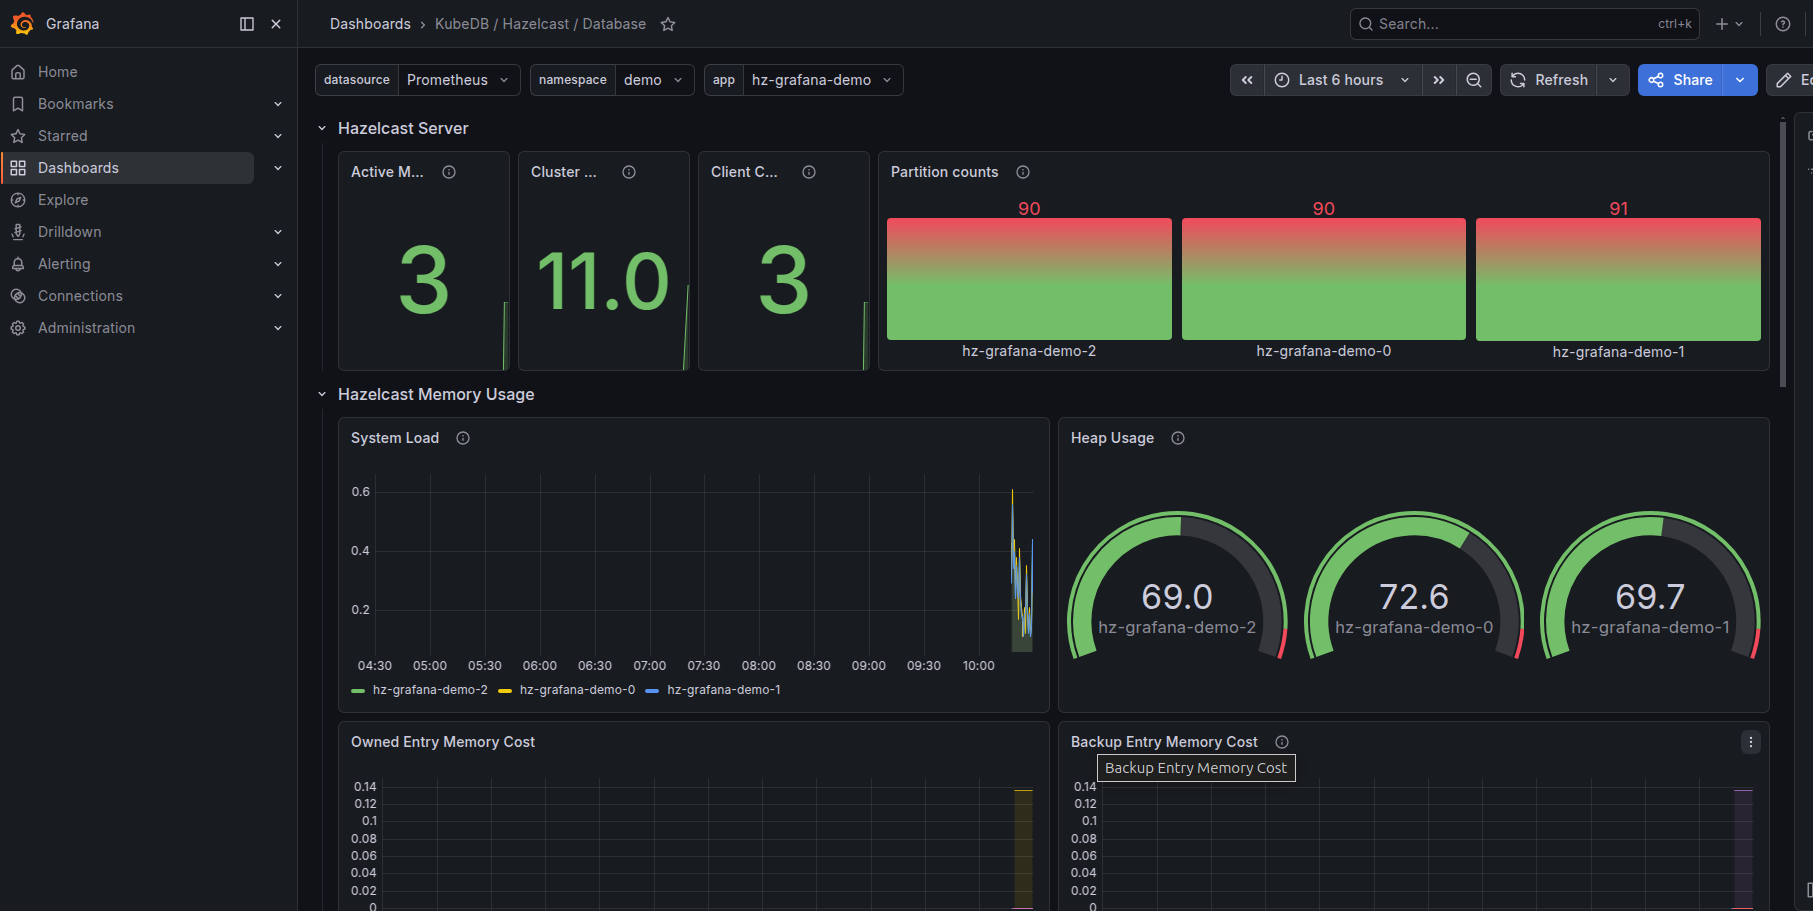The height and width of the screenshot is (911, 1813).
Task: Click the hz-grafana-demo-0 partition count bar
Action: (x=1324, y=279)
